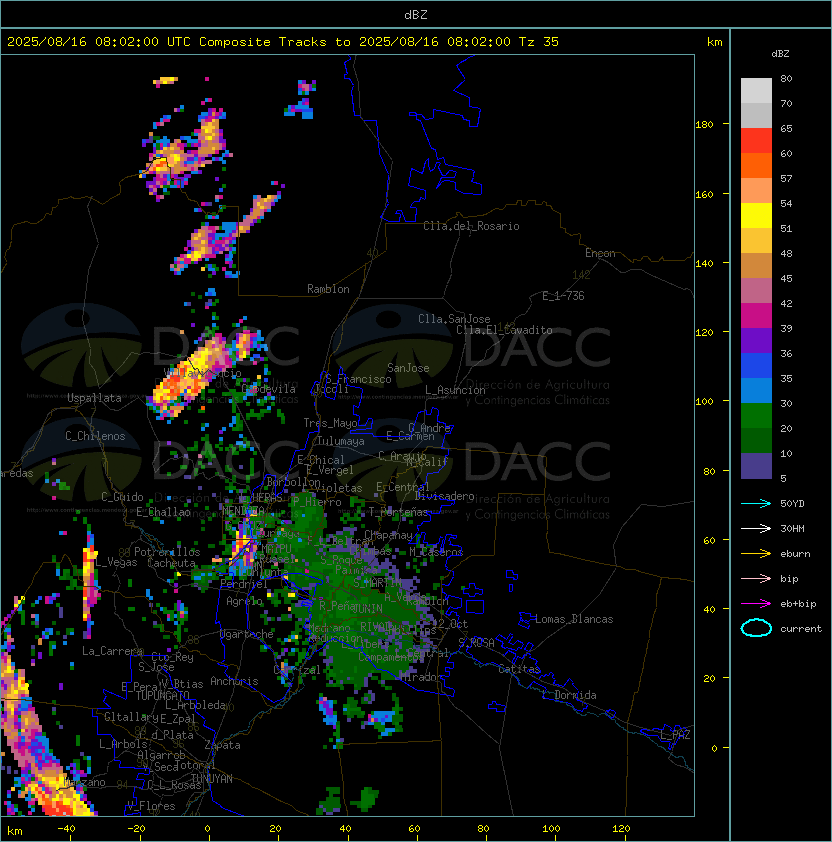832x842 pixels.
Task: Click the cyan 50YD track arrow in legend
Action: pos(756,503)
